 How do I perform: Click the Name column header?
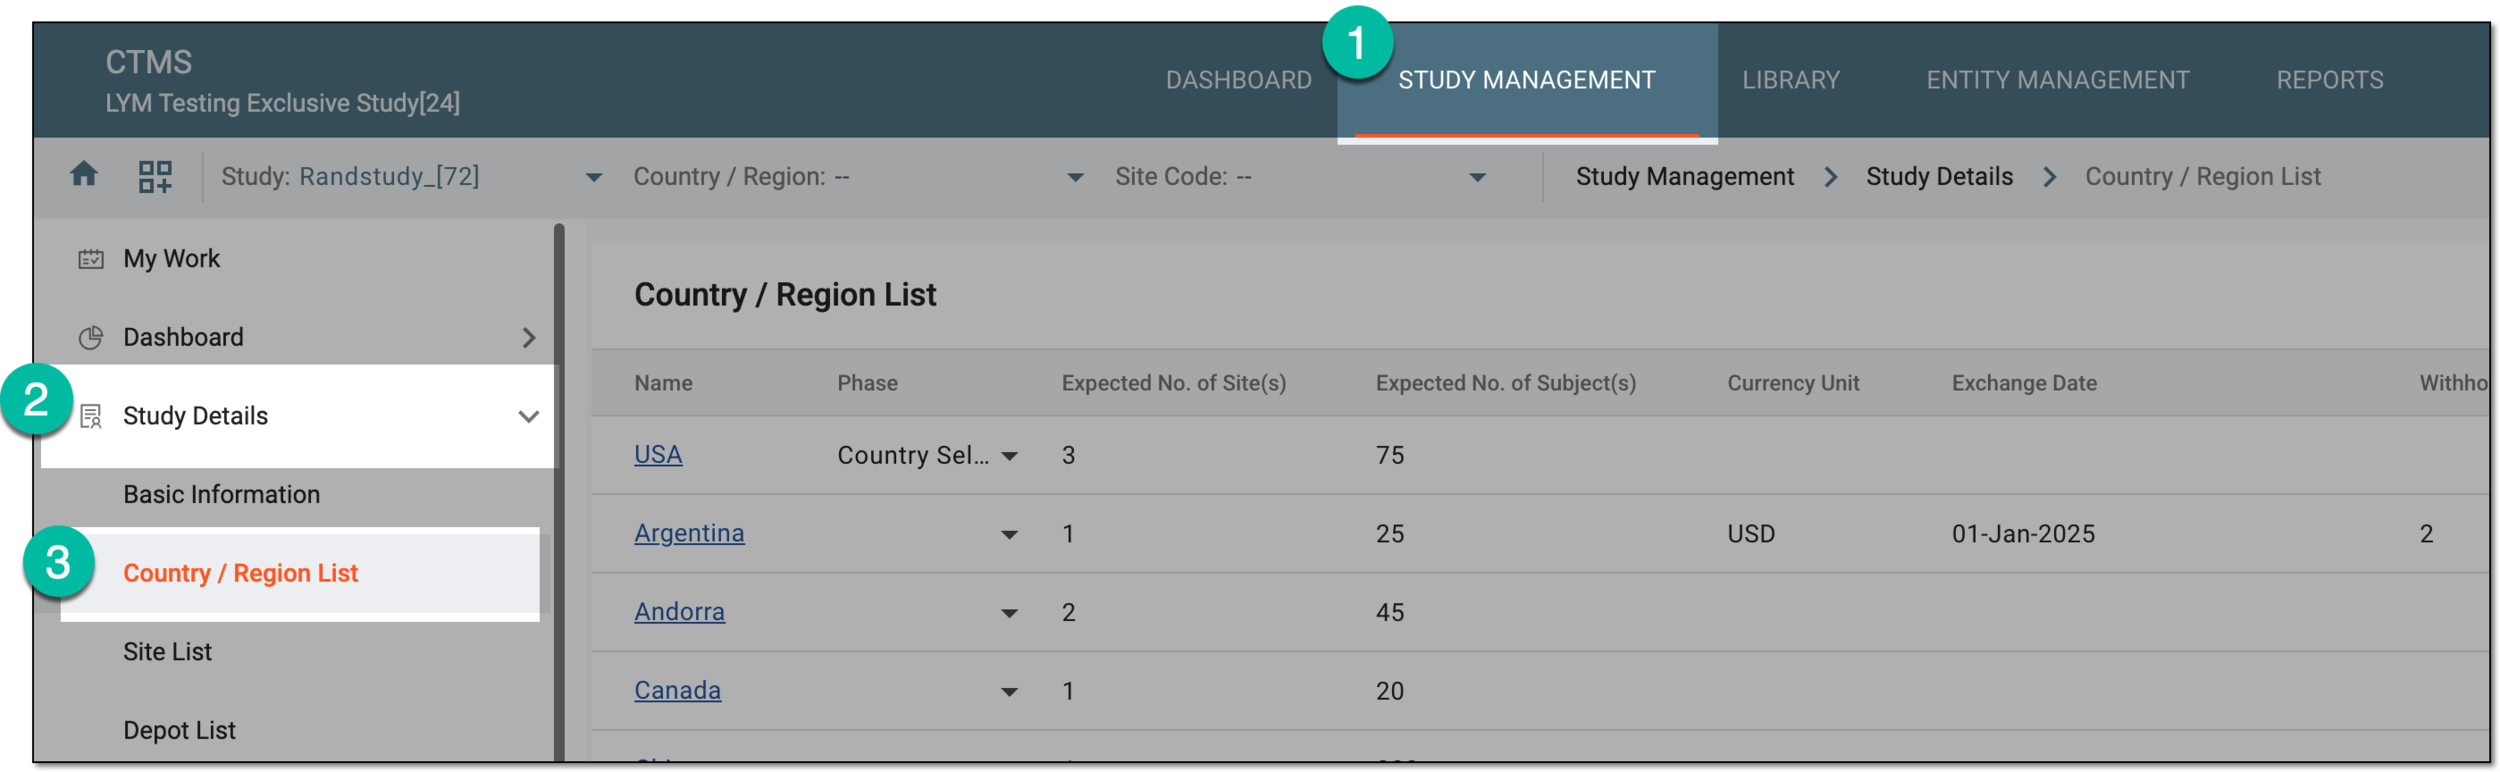pyautogui.click(x=663, y=384)
